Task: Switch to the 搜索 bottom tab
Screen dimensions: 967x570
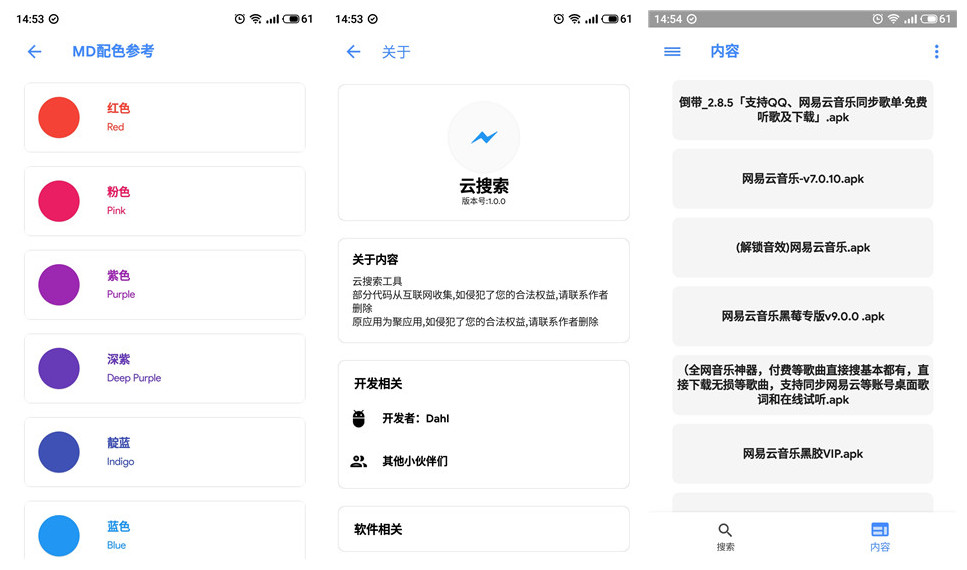Action: coord(725,537)
